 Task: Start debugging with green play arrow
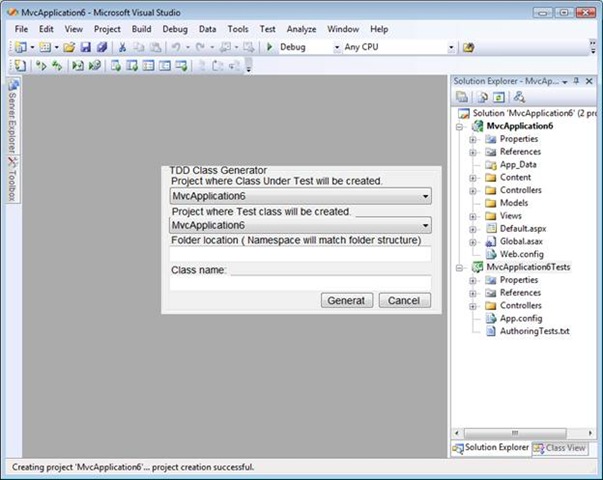(270, 47)
